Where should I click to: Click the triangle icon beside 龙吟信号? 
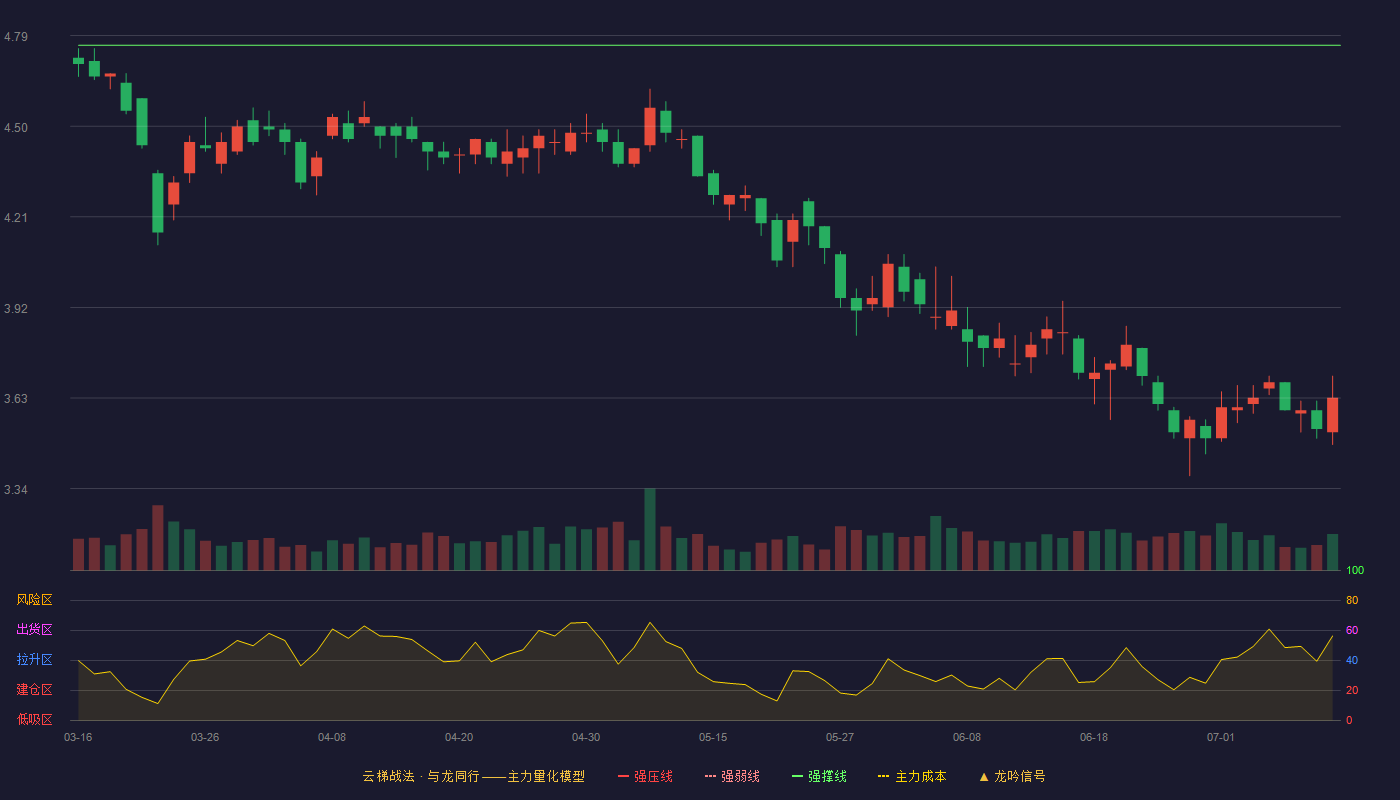(983, 776)
